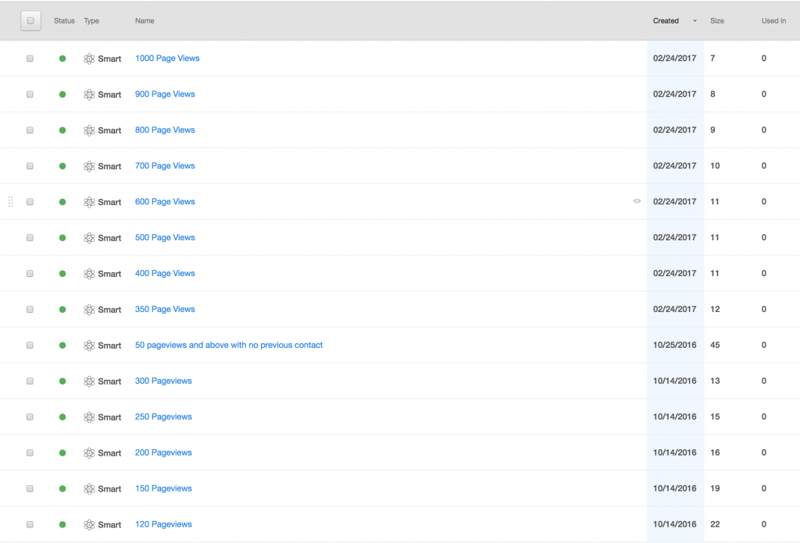The width and height of the screenshot is (800, 543).
Task: Open the 300 Pageviews list
Action: pos(163,381)
